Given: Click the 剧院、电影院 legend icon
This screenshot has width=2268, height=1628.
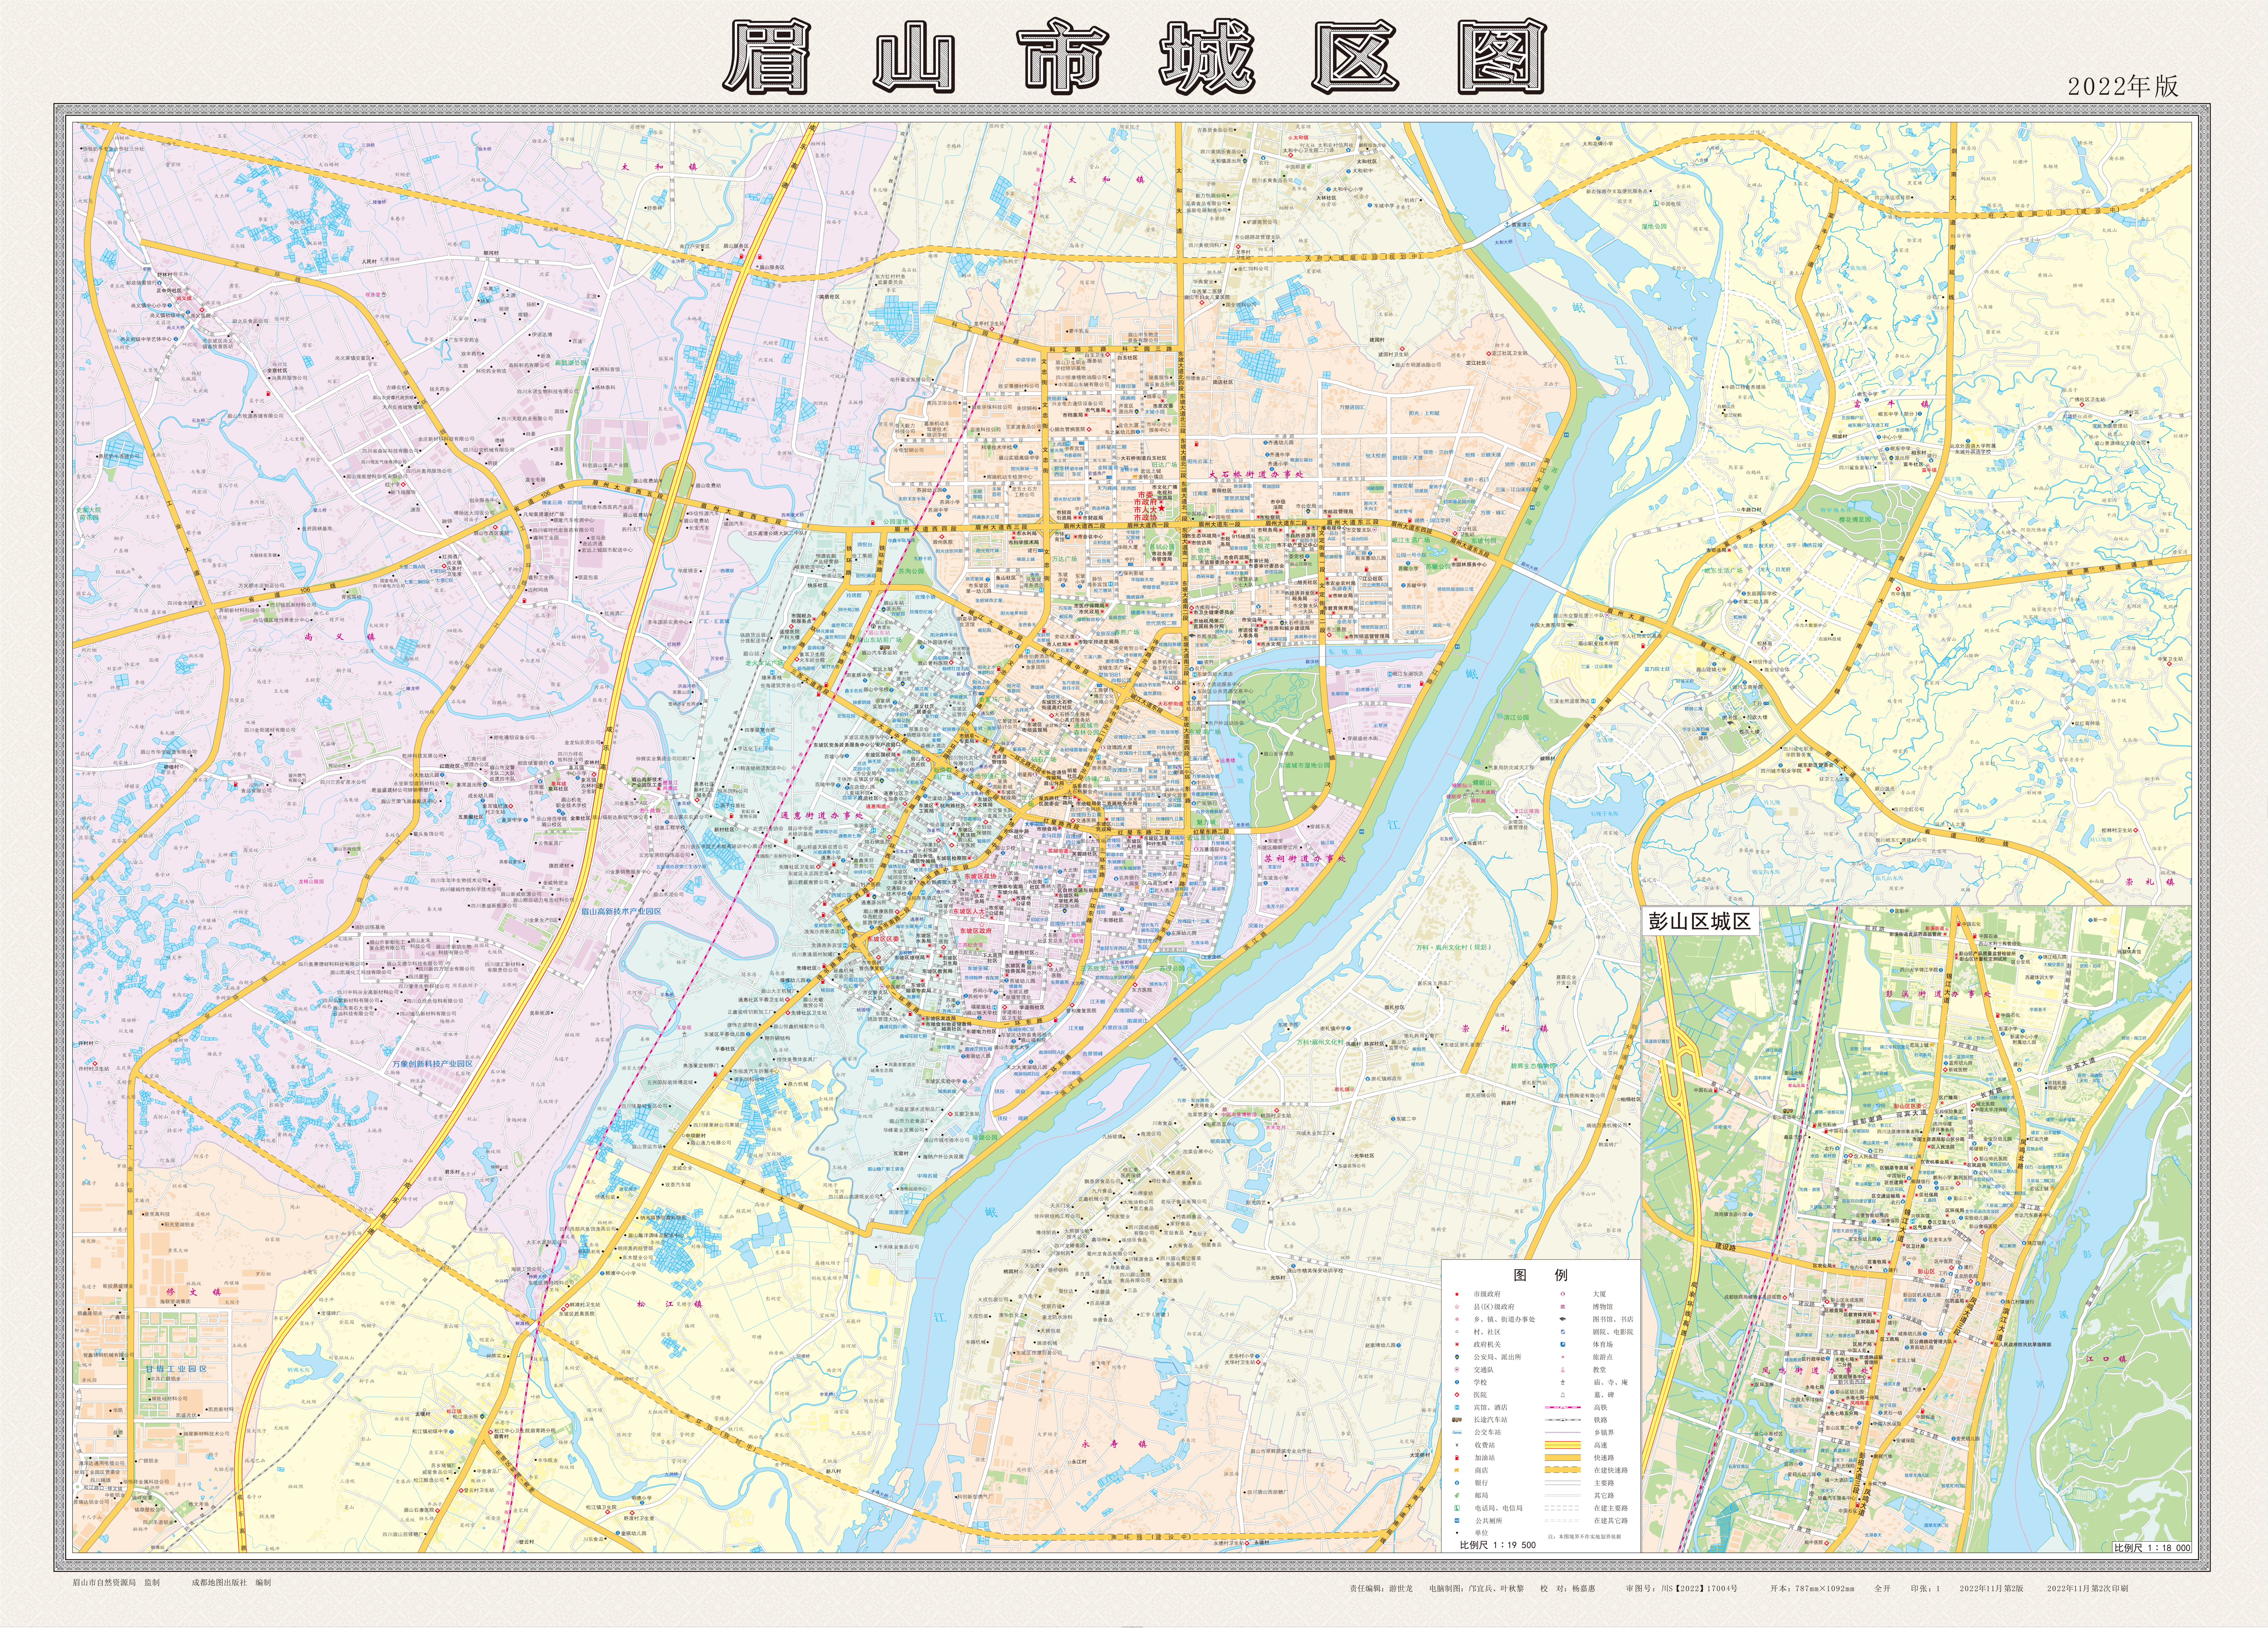Looking at the screenshot, I should pos(1563,1332).
